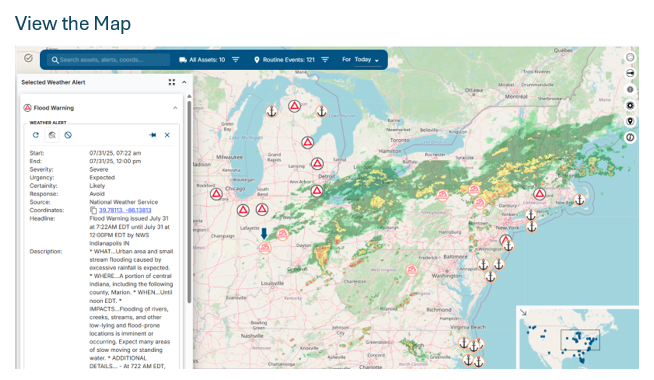This screenshot has width=654, height=380.
Task: Click the National Weather Service source text
Action: coord(123,202)
